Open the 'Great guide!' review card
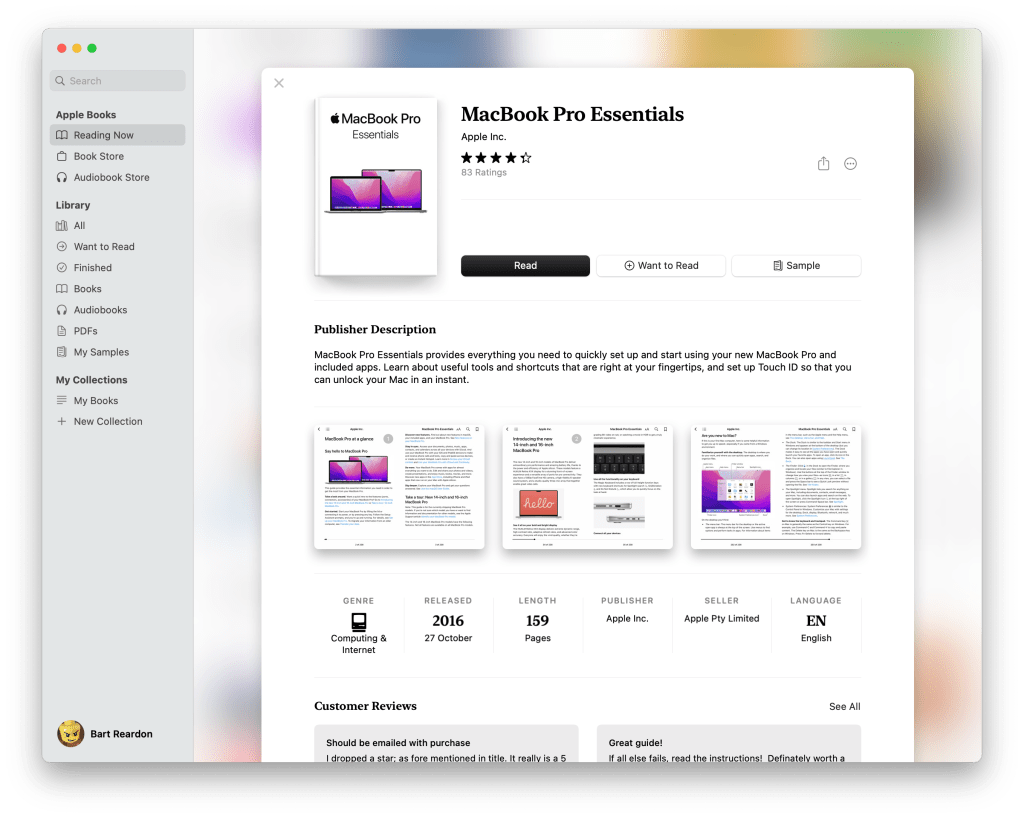This screenshot has height=818, width=1024. [729, 744]
